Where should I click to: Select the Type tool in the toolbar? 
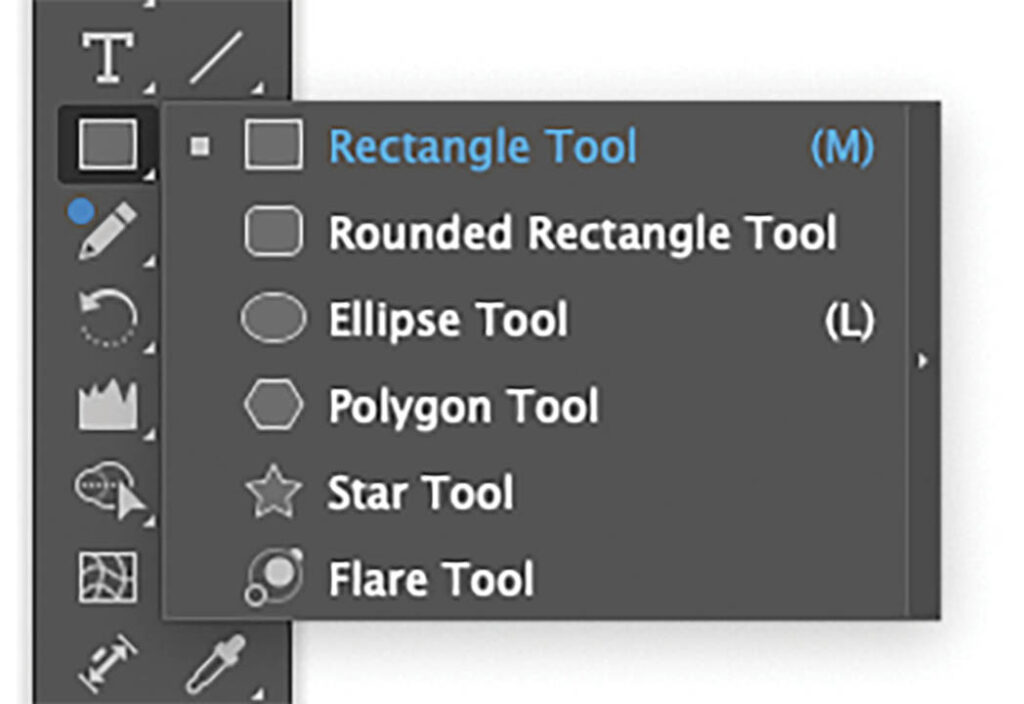(x=108, y=57)
